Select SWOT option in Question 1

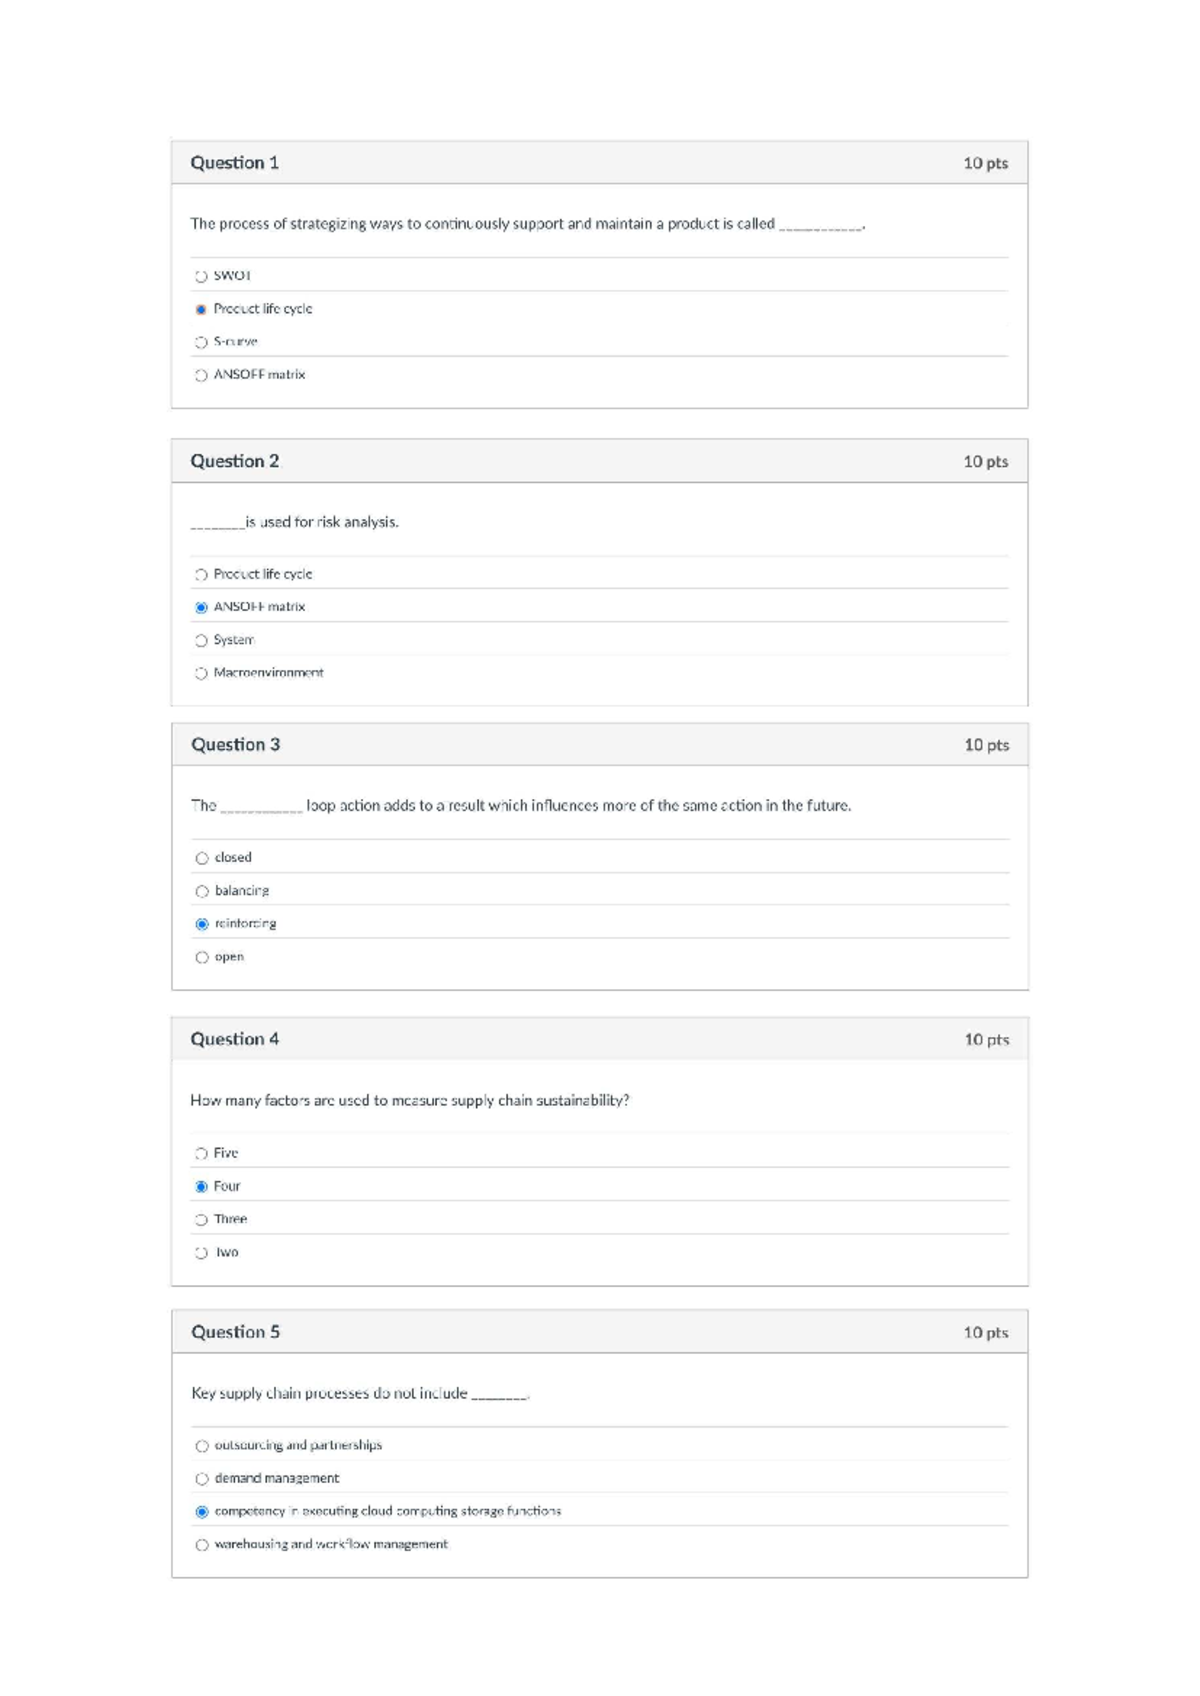(201, 276)
